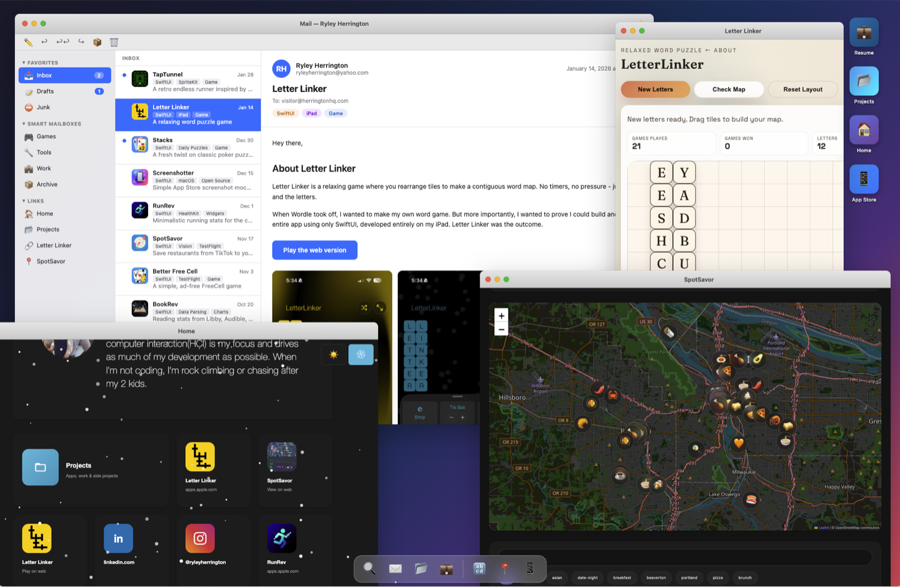
Task: Switch to light theme with the sun toggle
Action: pyautogui.click(x=333, y=354)
